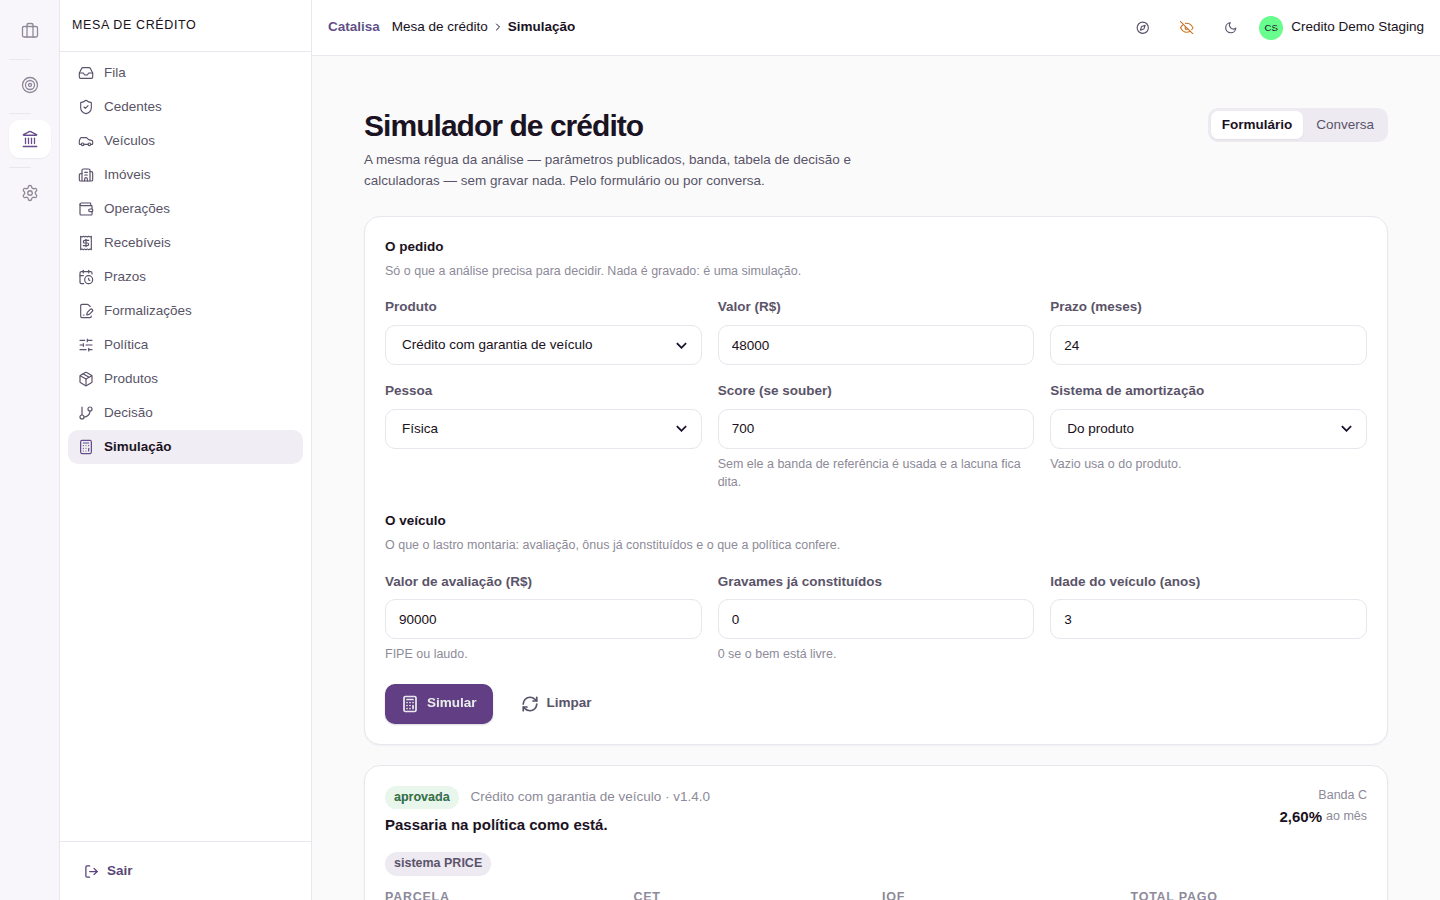
Task: Click Valor de avaliação input field
Action: click(x=543, y=619)
